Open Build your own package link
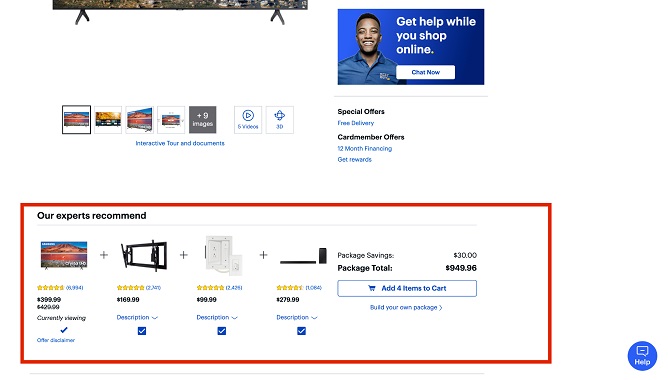 (406, 308)
